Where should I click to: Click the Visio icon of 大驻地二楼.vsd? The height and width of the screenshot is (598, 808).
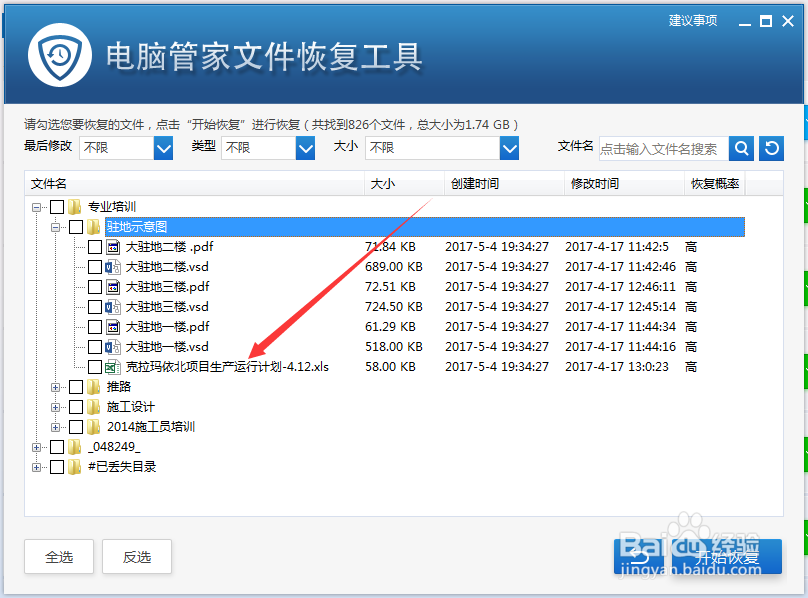pyautogui.click(x=113, y=267)
